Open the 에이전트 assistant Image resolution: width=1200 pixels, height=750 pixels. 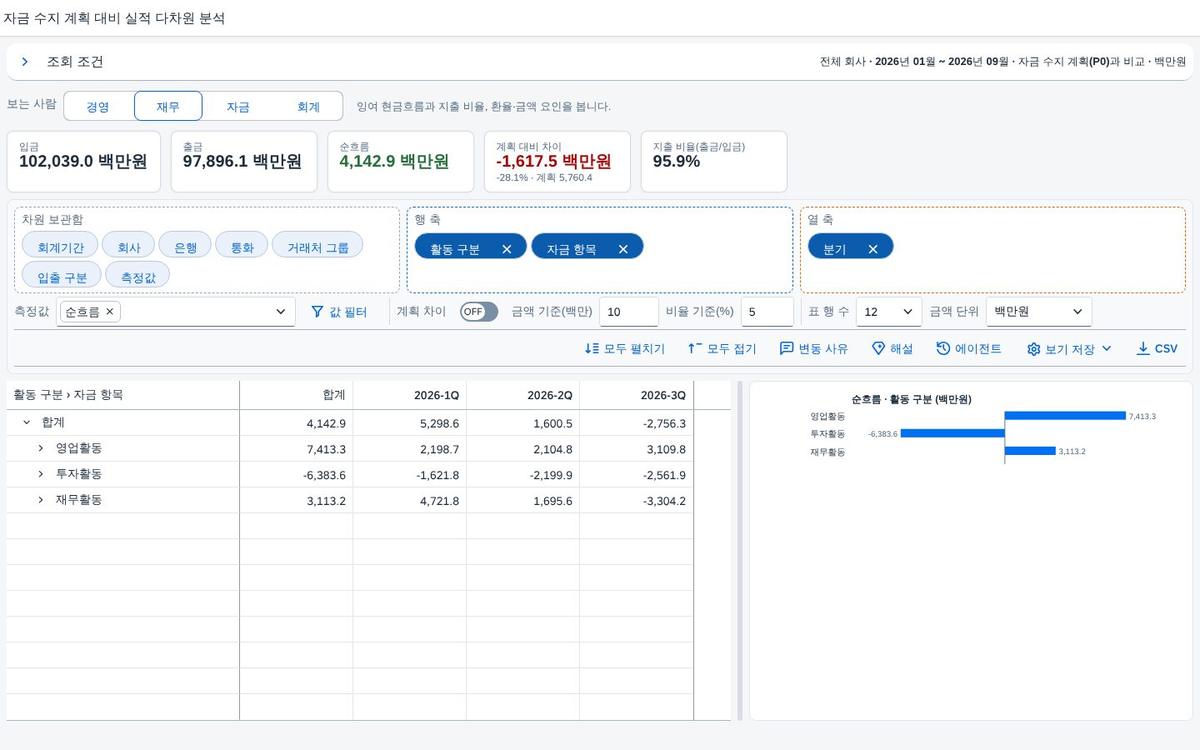[x=969, y=349]
